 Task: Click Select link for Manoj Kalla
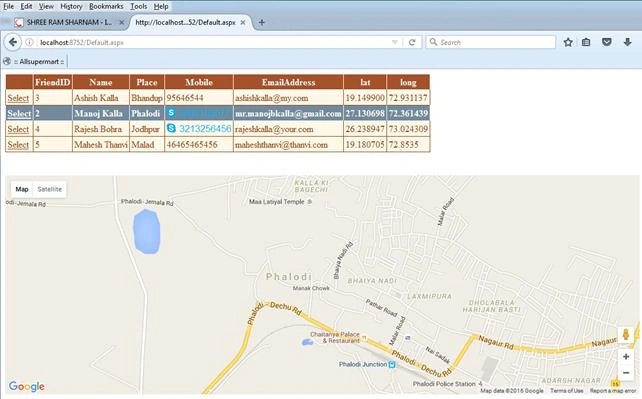(x=19, y=113)
